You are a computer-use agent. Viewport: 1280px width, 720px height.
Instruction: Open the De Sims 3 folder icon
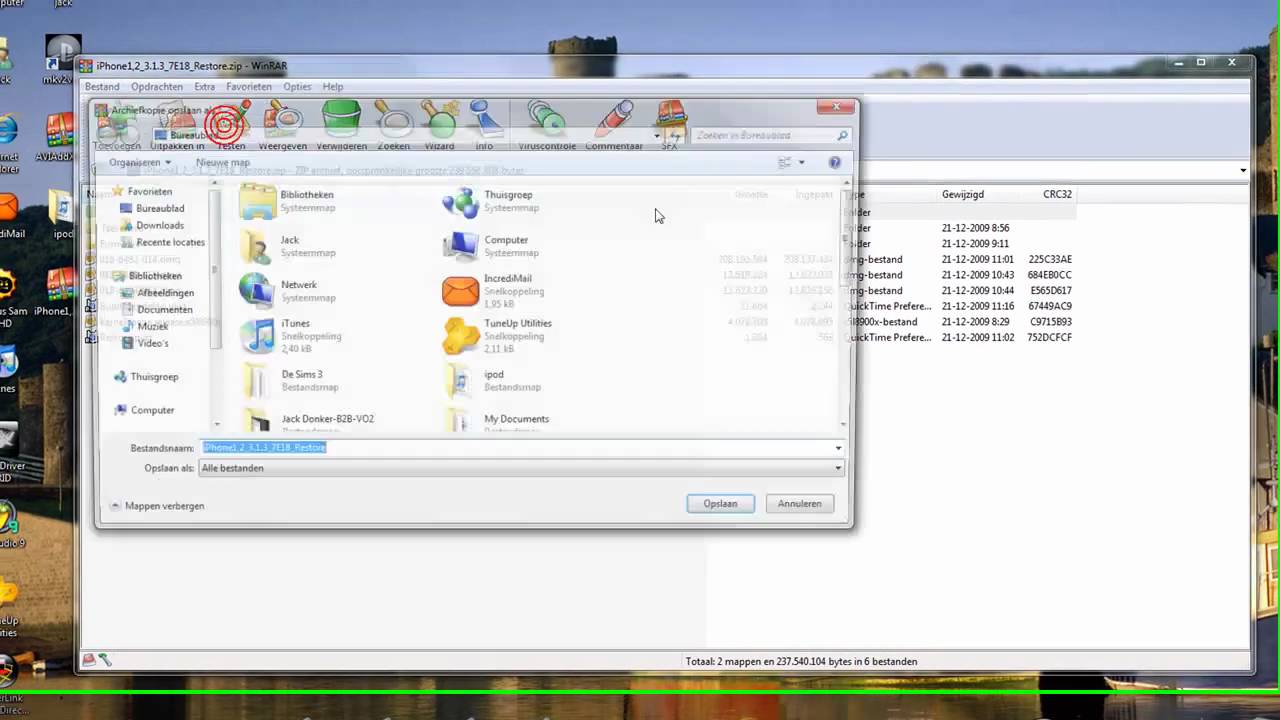pyautogui.click(x=257, y=381)
